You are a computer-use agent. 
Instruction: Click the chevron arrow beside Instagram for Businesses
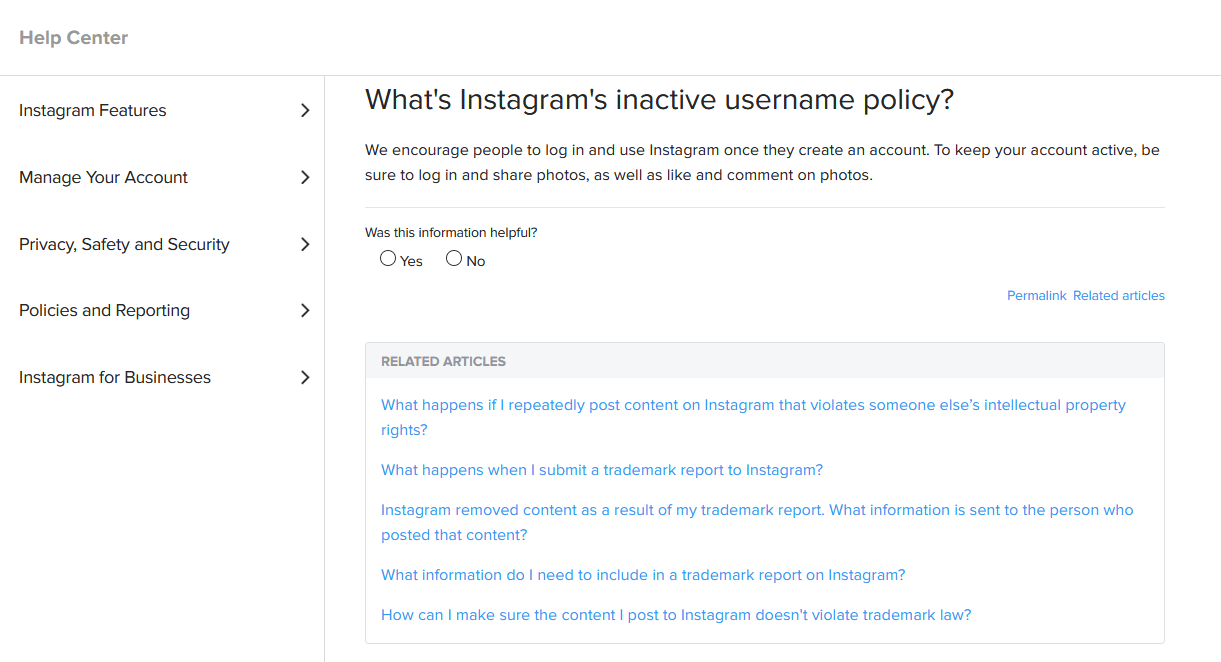click(x=306, y=378)
